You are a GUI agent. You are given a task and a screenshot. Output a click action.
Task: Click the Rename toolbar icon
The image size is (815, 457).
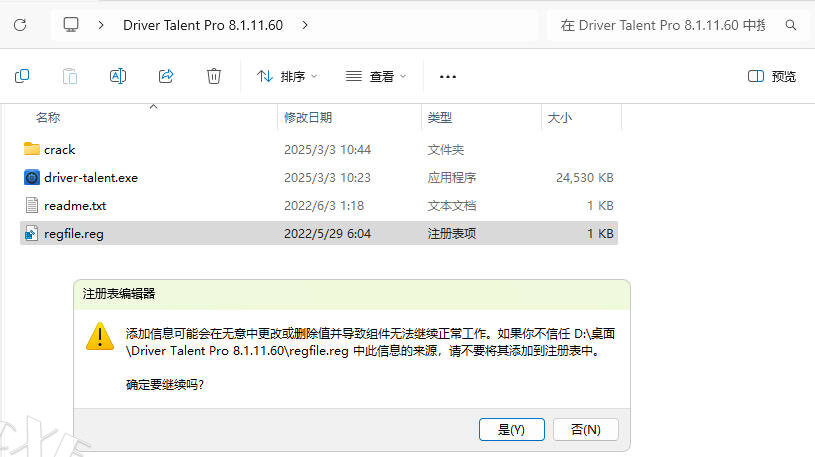pos(118,76)
